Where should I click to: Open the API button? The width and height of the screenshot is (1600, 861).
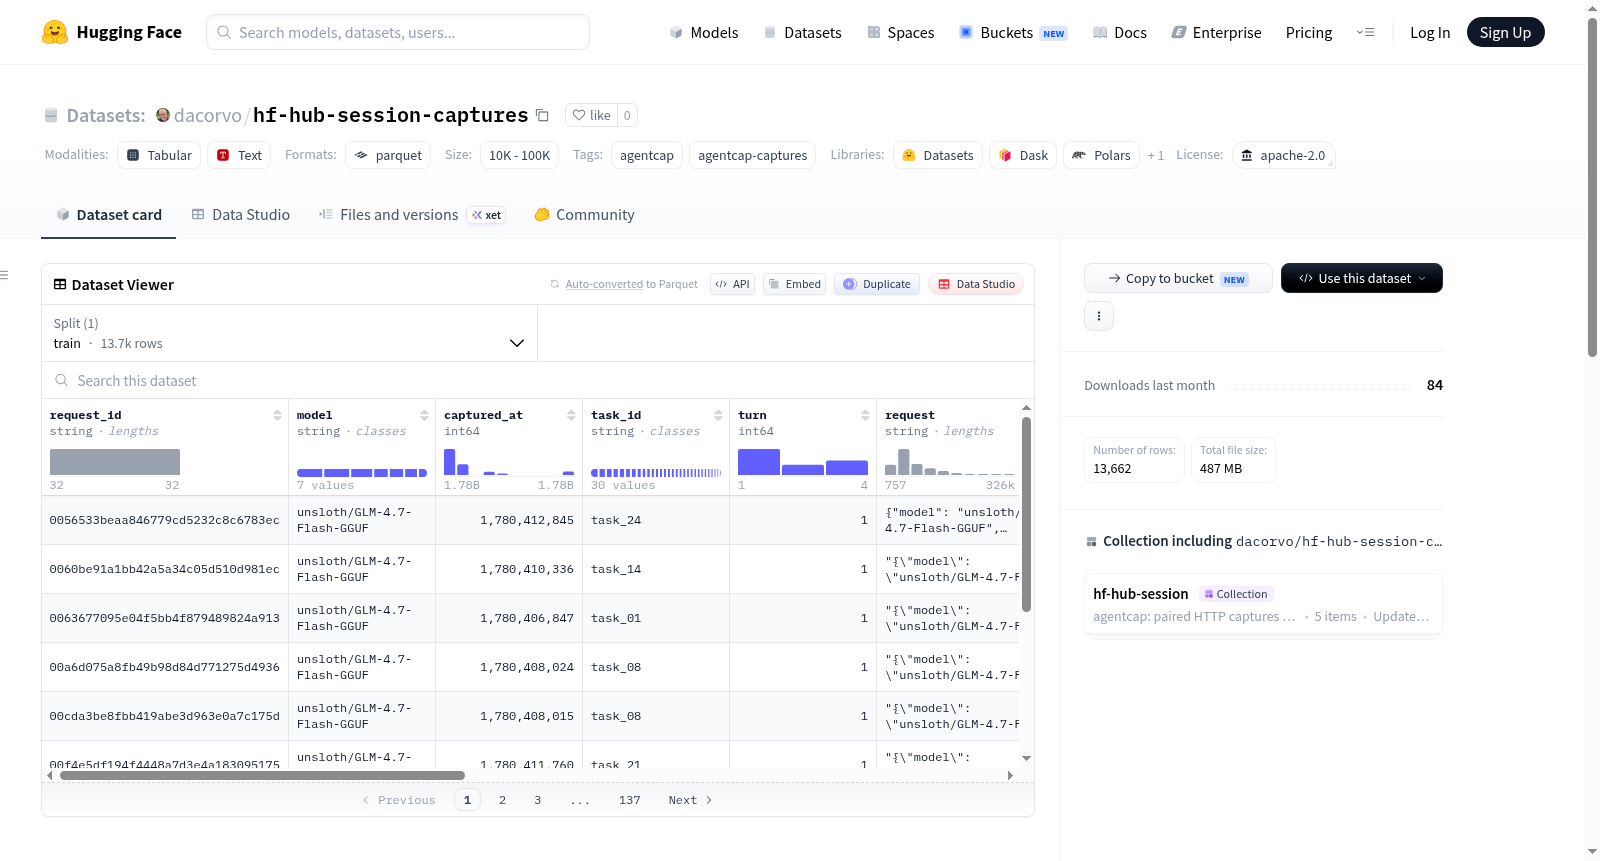coord(733,284)
